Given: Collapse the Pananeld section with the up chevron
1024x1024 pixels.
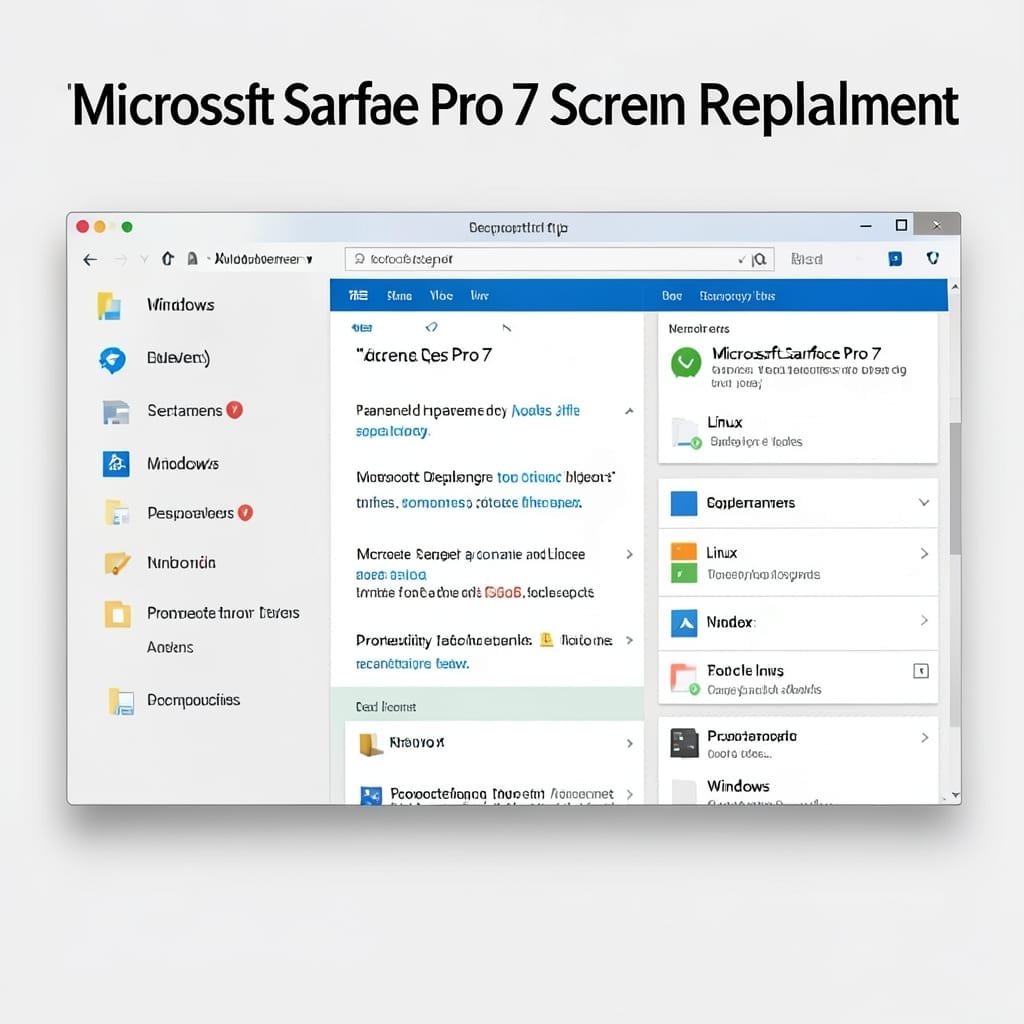Looking at the screenshot, I should 629,411.
